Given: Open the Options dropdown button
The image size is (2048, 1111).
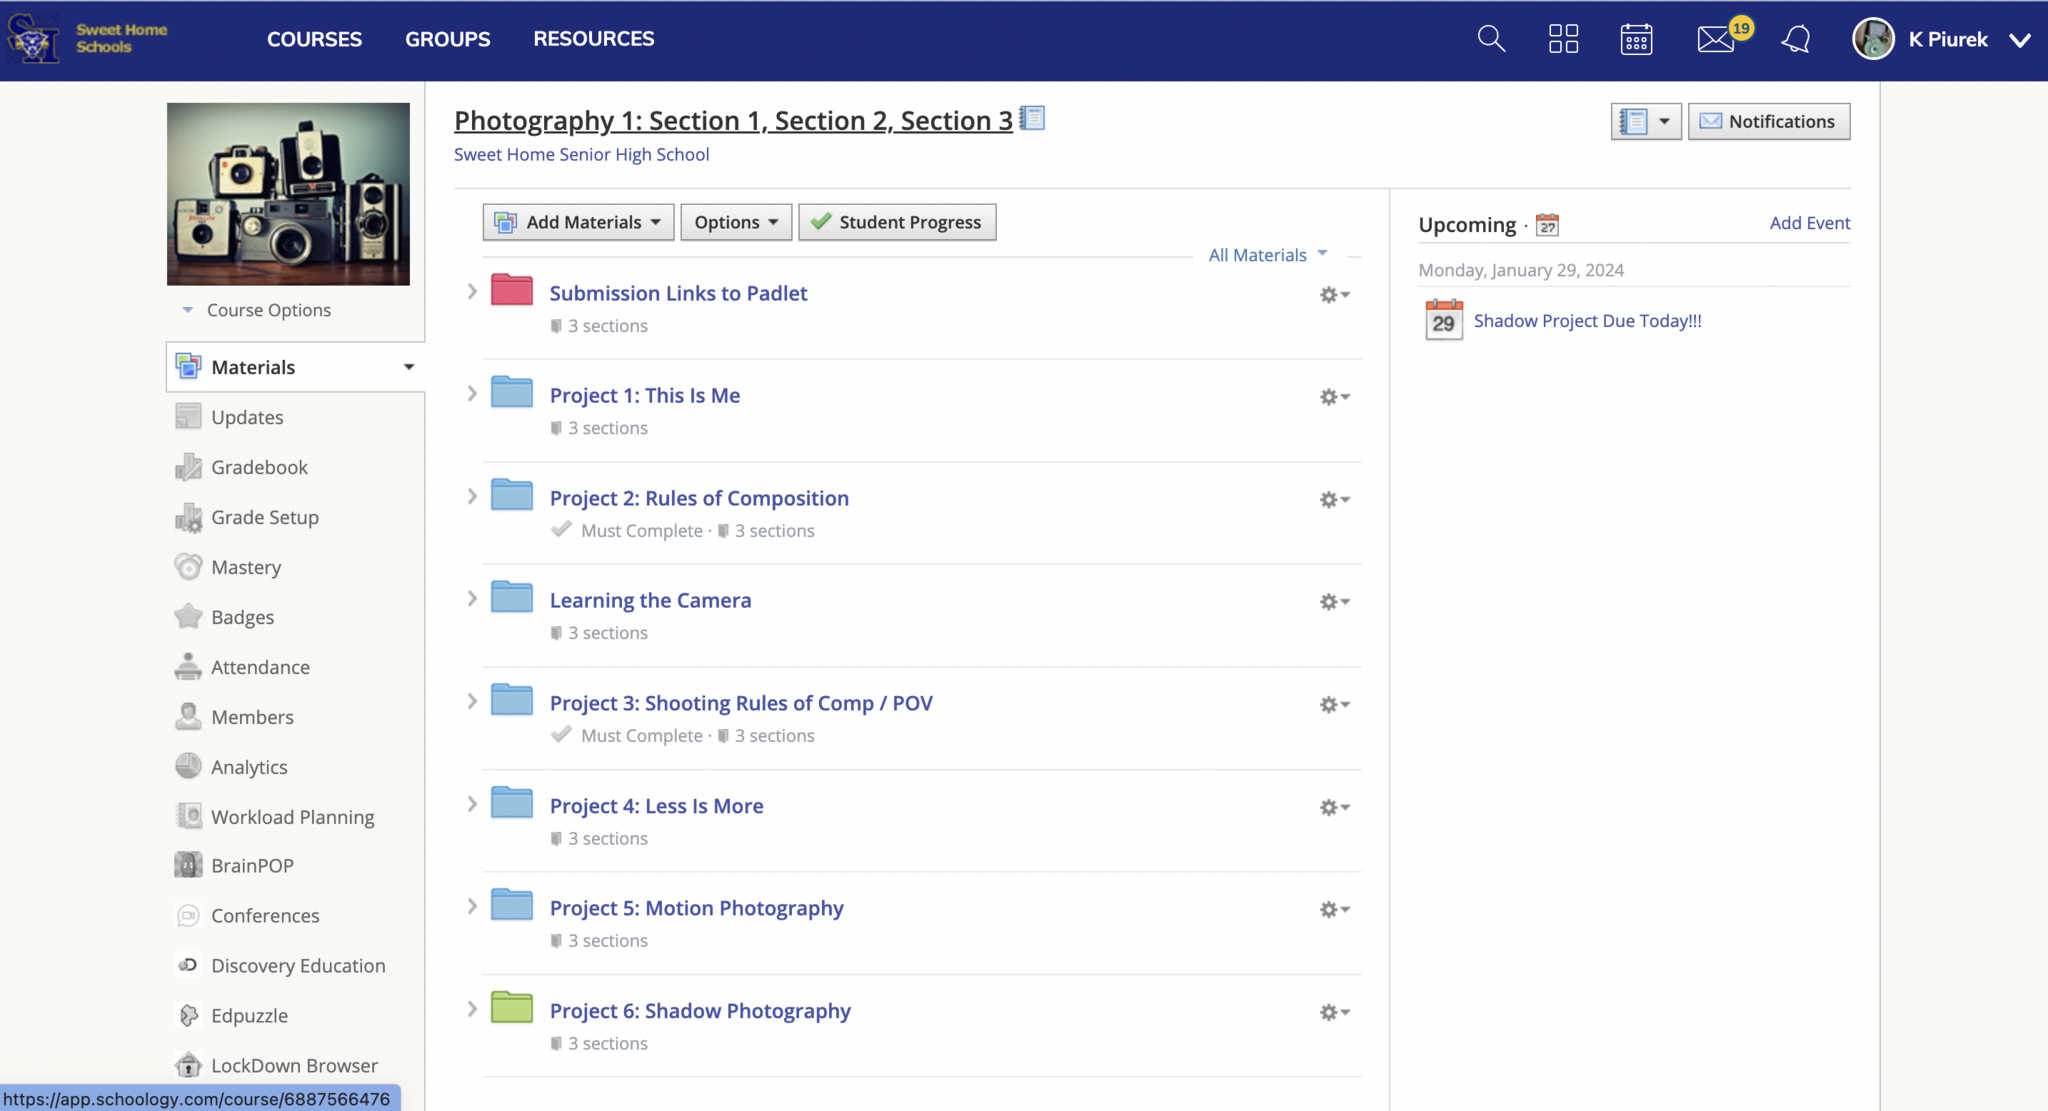Looking at the screenshot, I should pos(736,222).
